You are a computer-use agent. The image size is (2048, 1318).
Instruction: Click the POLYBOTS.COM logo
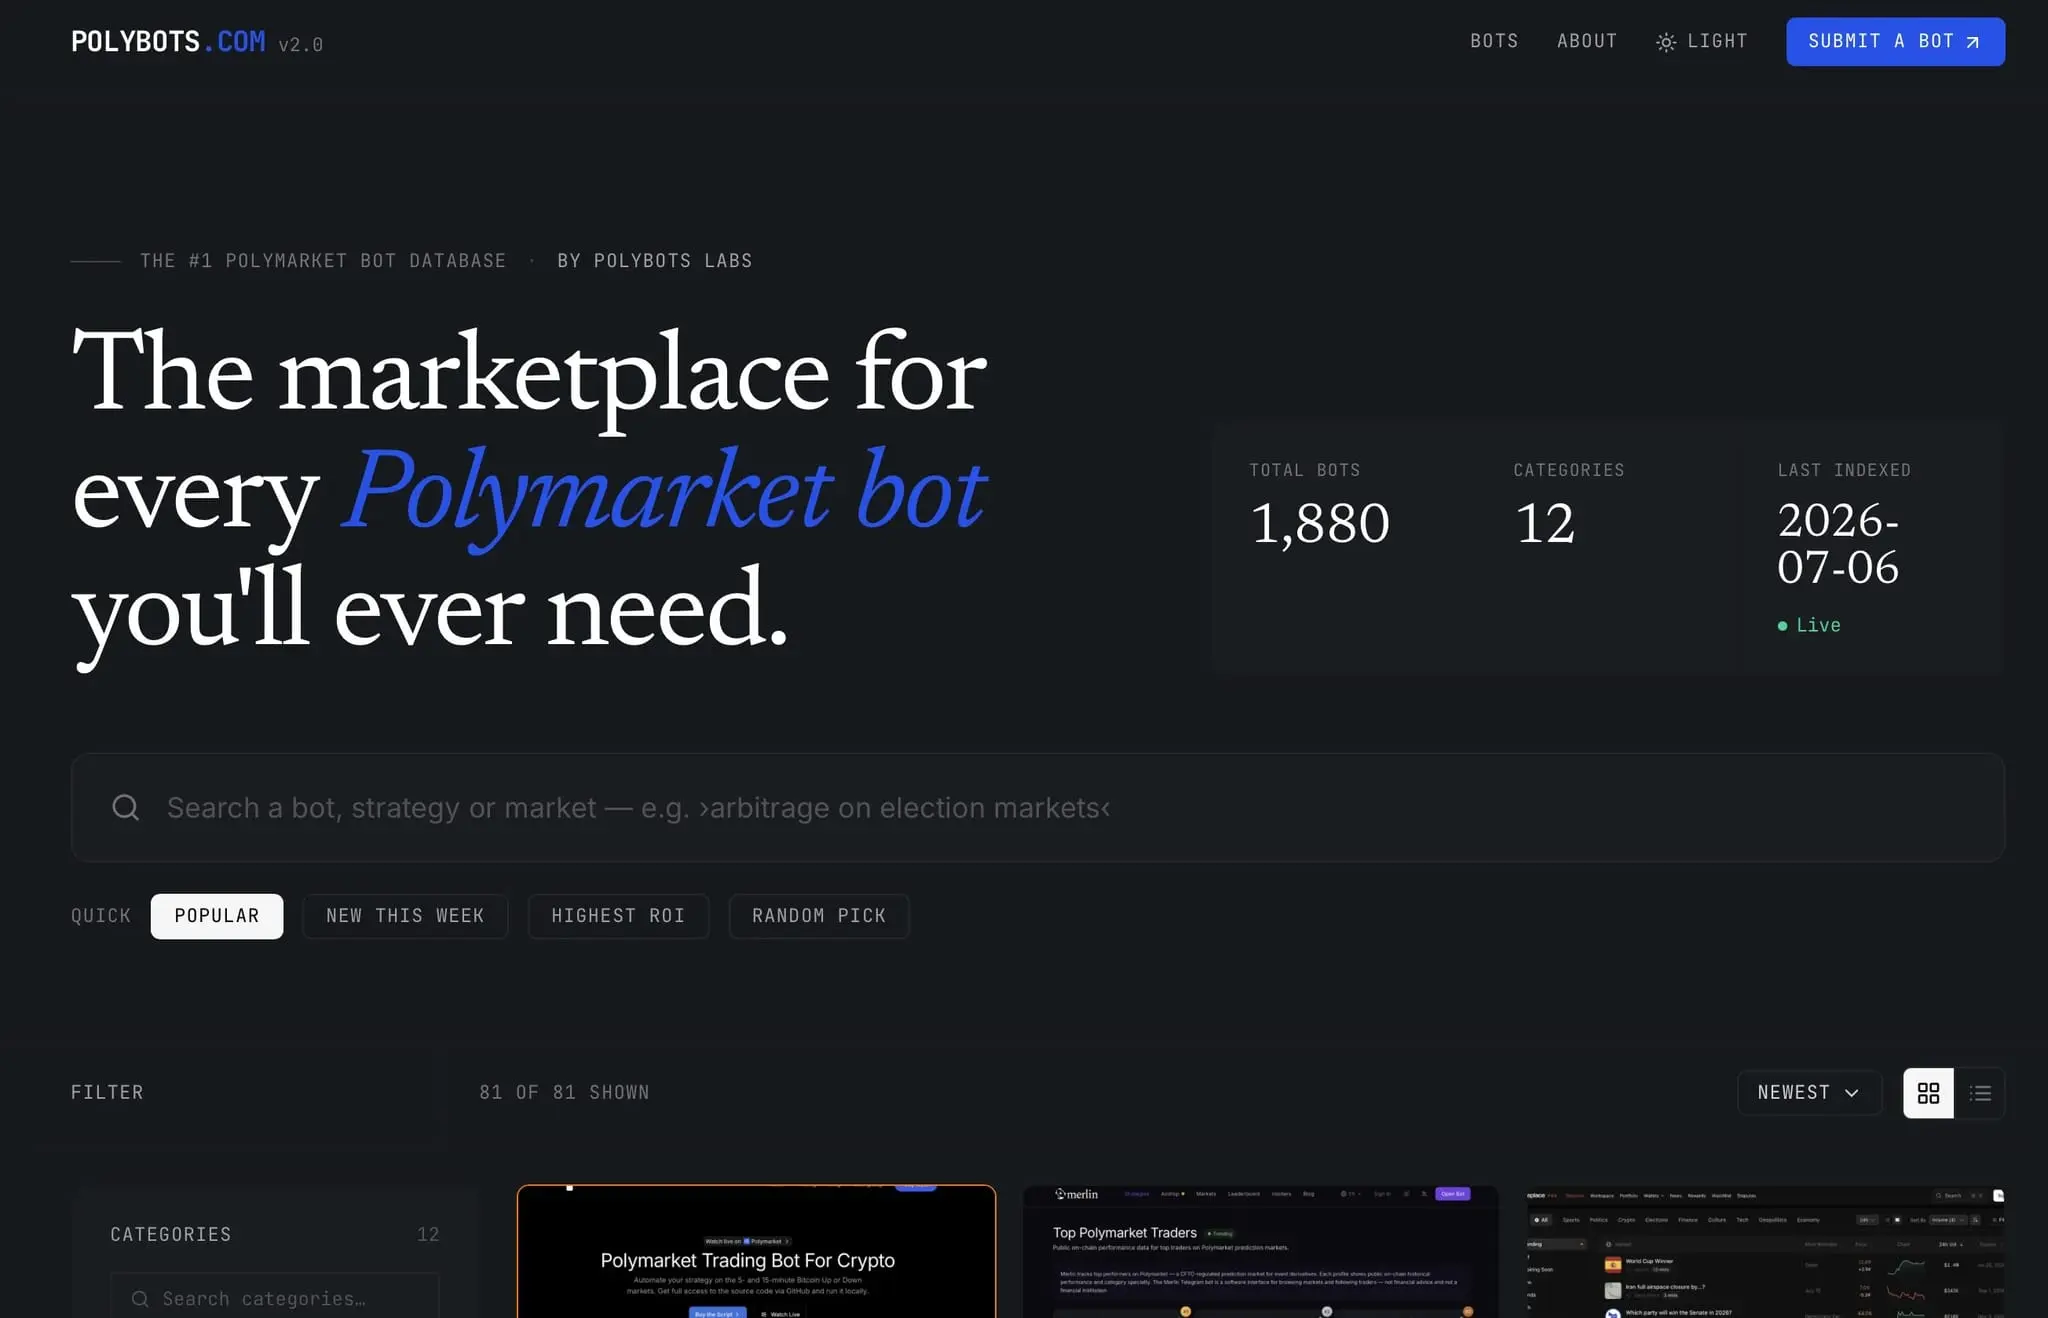168,42
